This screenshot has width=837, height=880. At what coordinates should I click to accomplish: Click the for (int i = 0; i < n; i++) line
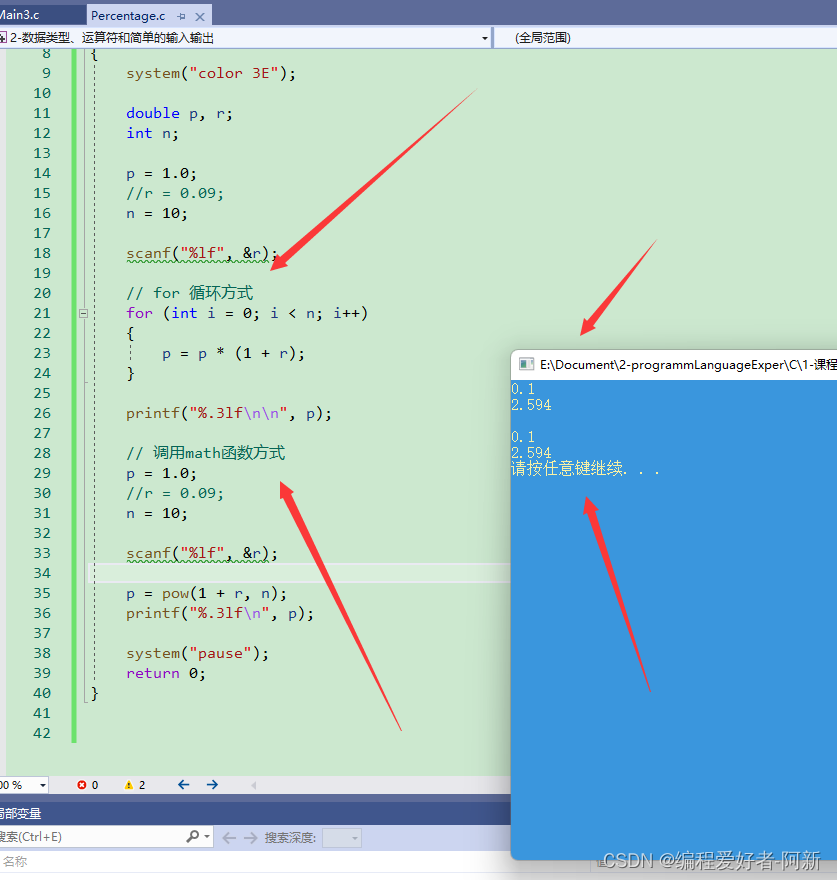246,313
